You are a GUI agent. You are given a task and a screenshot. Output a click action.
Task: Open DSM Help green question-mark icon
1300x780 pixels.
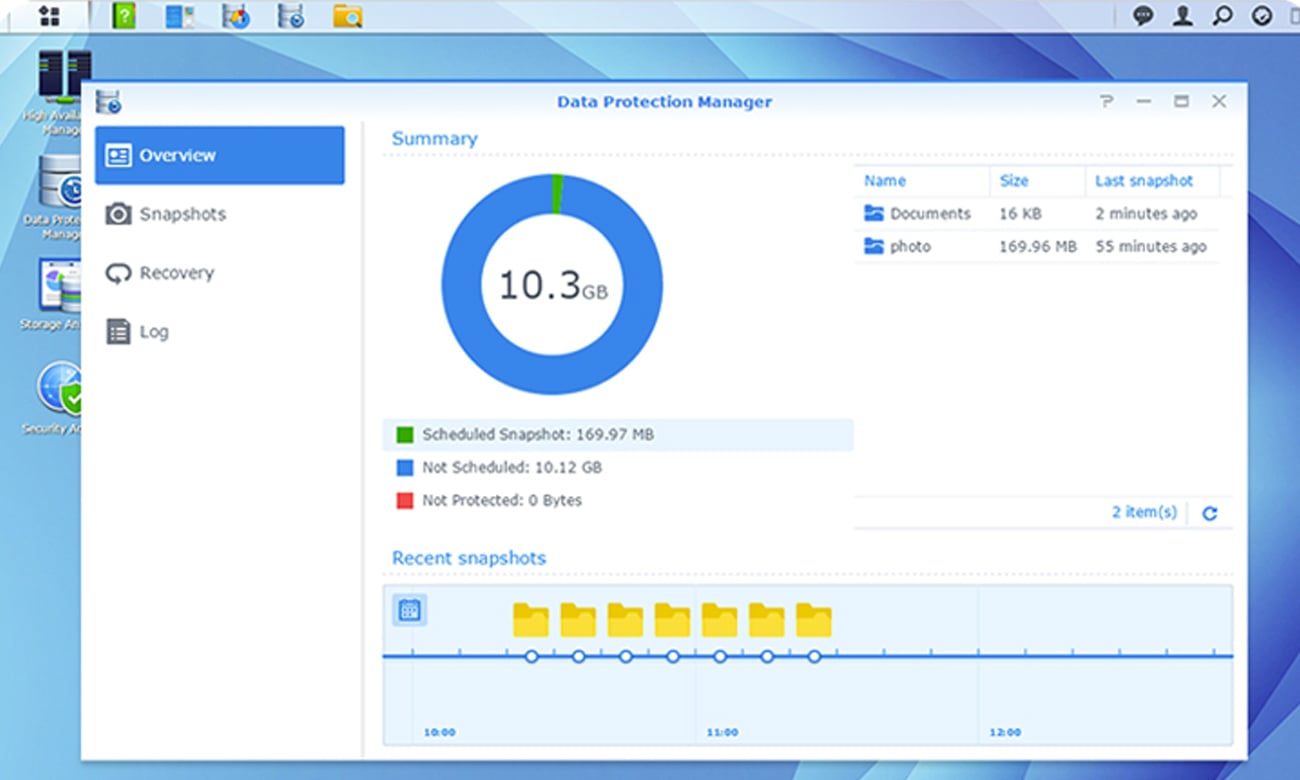(124, 15)
